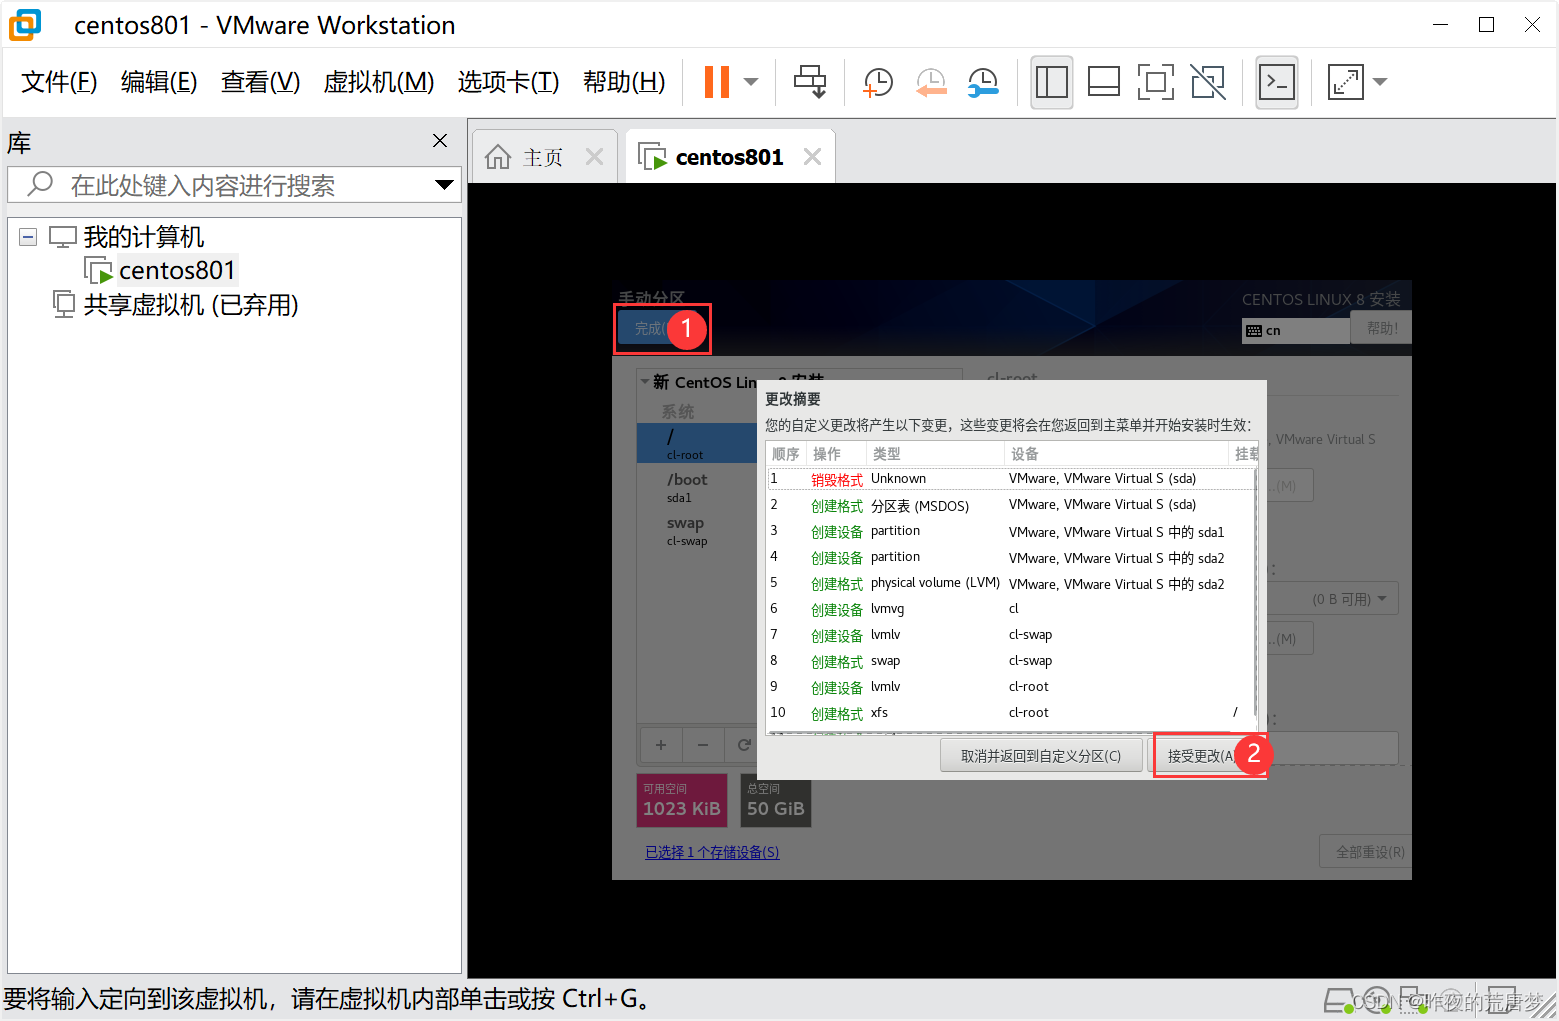Click 取消并返回到自定义分区(C) button
Screen dimensions: 1559x1021
click(x=1041, y=756)
